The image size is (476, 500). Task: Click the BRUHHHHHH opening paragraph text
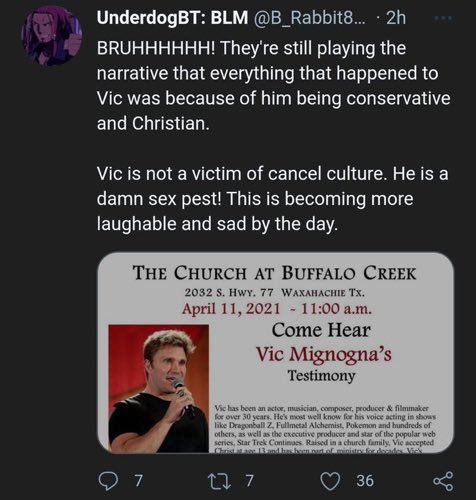click(x=273, y=86)
